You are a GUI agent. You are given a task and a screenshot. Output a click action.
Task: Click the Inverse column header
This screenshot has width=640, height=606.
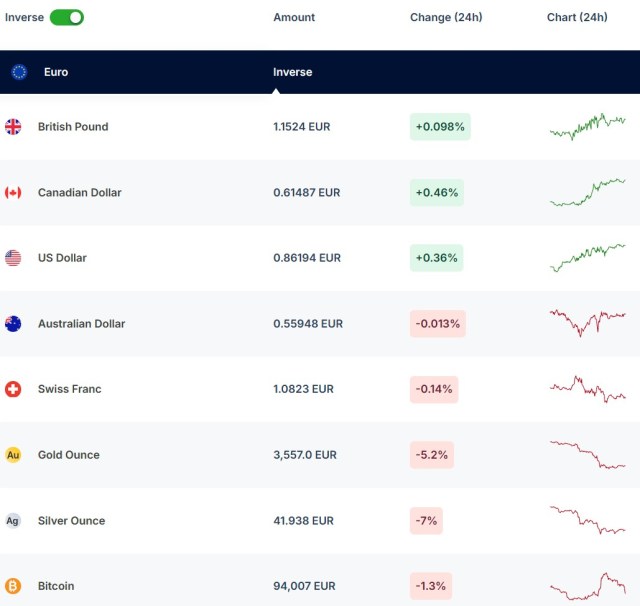point(293,72)
